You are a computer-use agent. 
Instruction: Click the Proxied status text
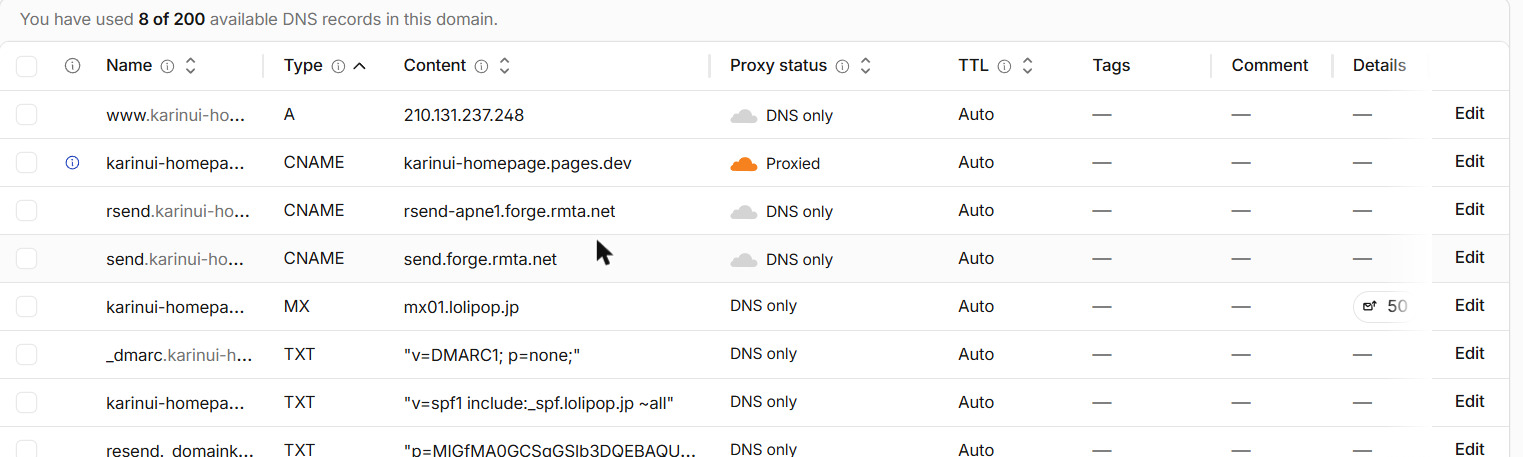pos(793,164)
